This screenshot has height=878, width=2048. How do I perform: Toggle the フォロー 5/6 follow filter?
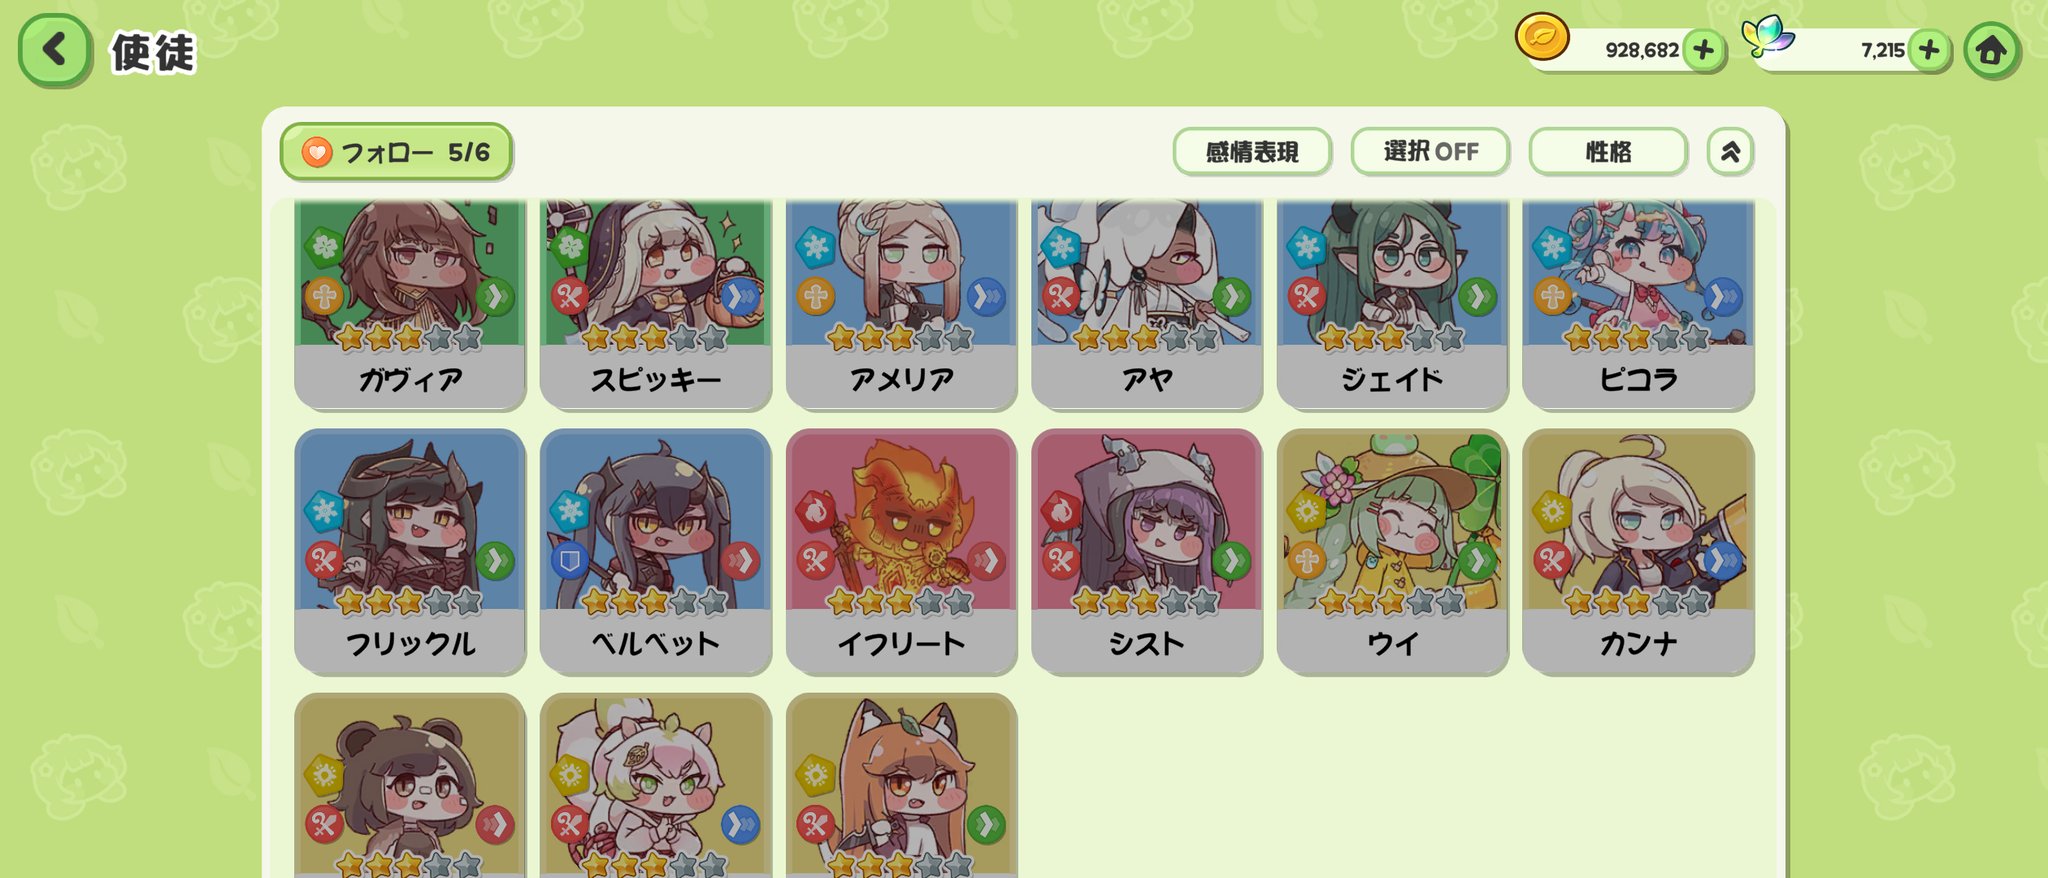pyautogui.click(x=397, y=152)
